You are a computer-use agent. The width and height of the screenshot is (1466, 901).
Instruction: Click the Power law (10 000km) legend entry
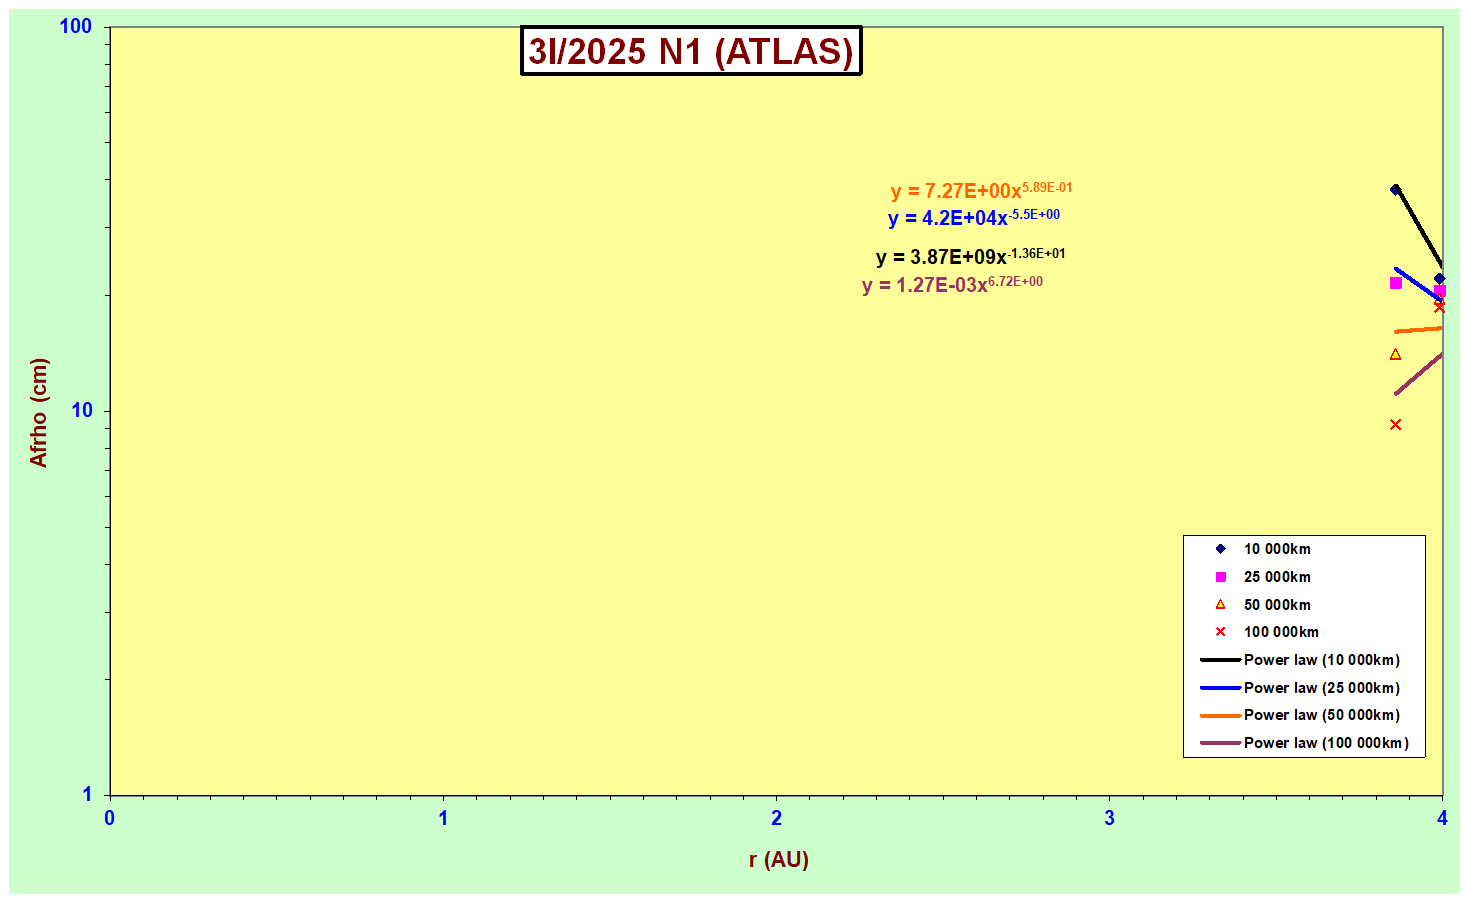[1322, 660]
